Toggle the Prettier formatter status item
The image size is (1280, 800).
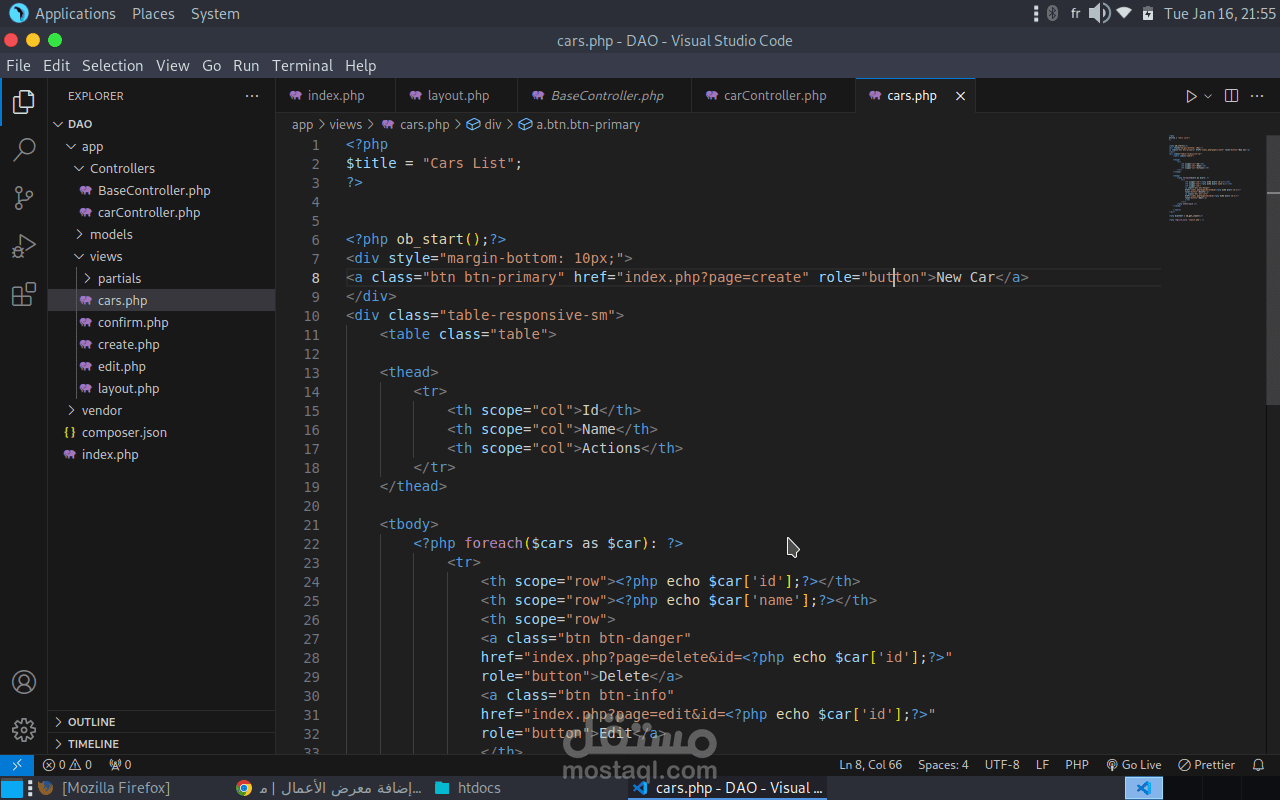tap(1206, 765)
